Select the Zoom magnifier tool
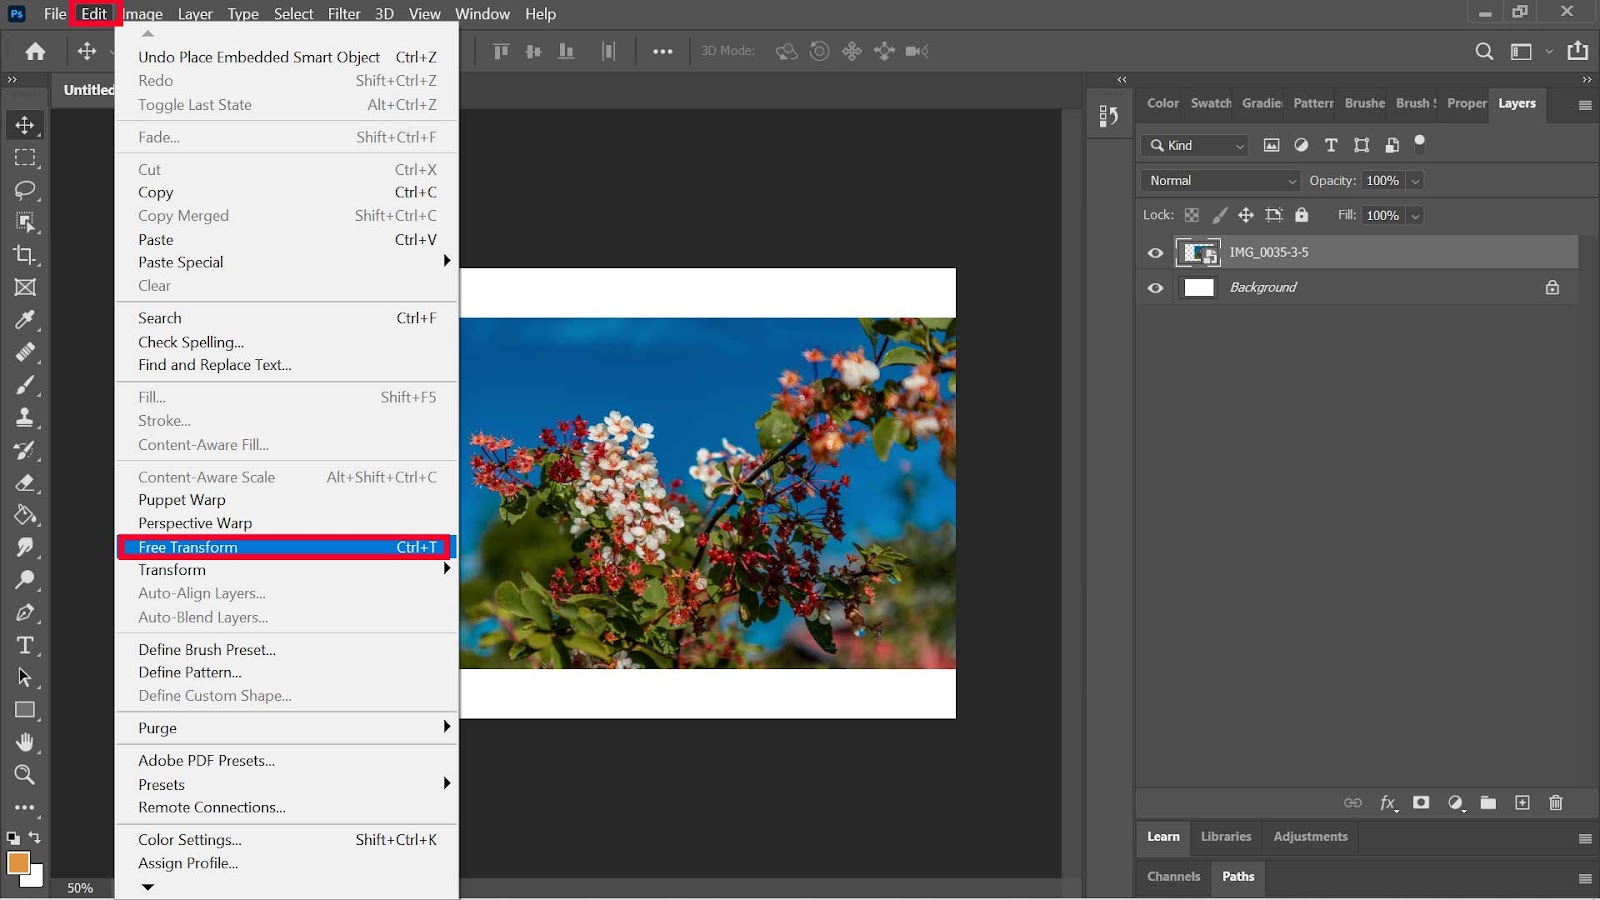 click(x=25, y=775)
